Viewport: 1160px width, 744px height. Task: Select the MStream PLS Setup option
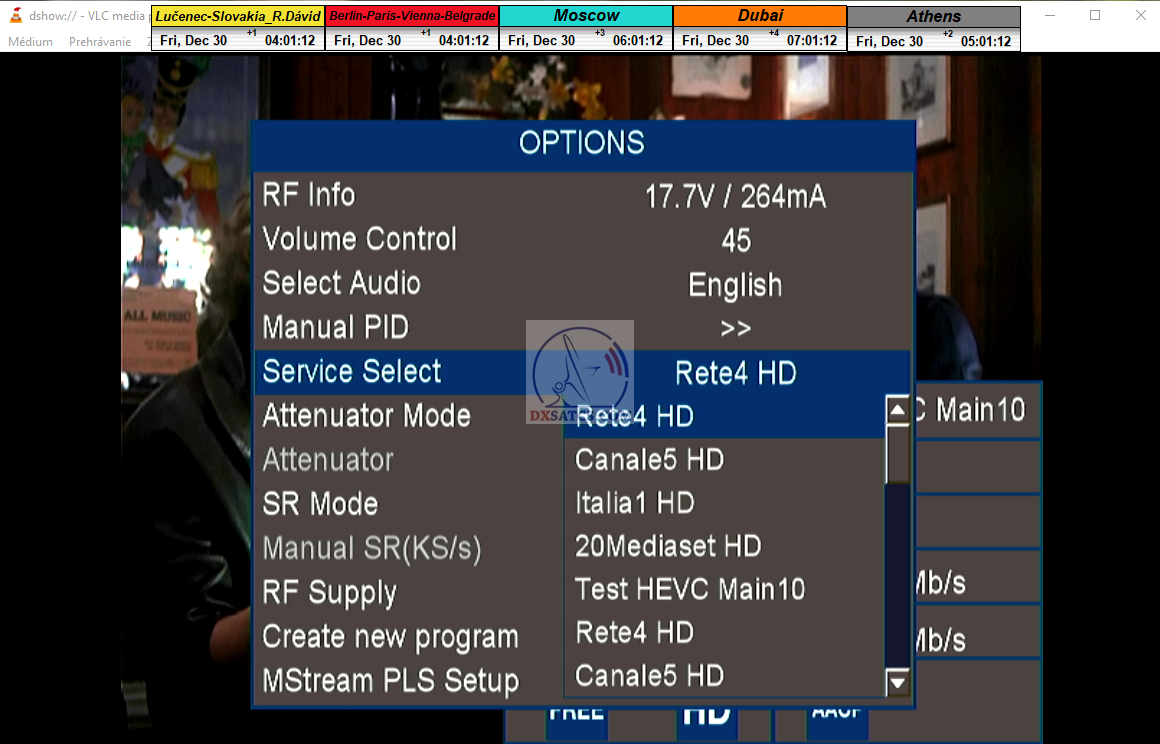tap(391, 681)
